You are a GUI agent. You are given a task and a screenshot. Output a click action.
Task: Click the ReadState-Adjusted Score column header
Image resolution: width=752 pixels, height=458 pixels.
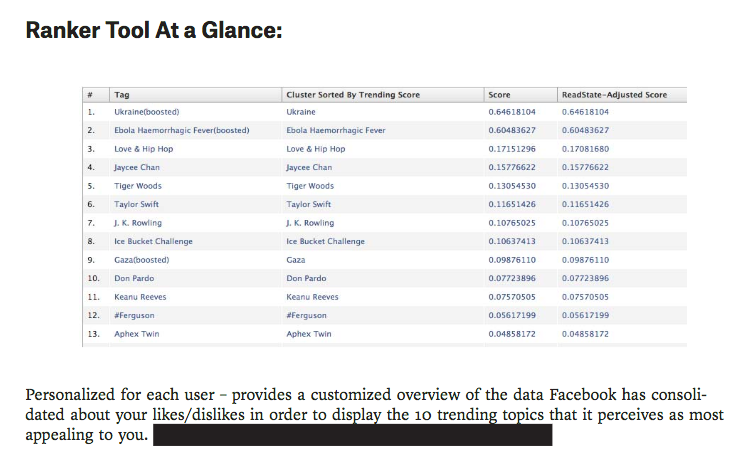[x=622, y=95]
